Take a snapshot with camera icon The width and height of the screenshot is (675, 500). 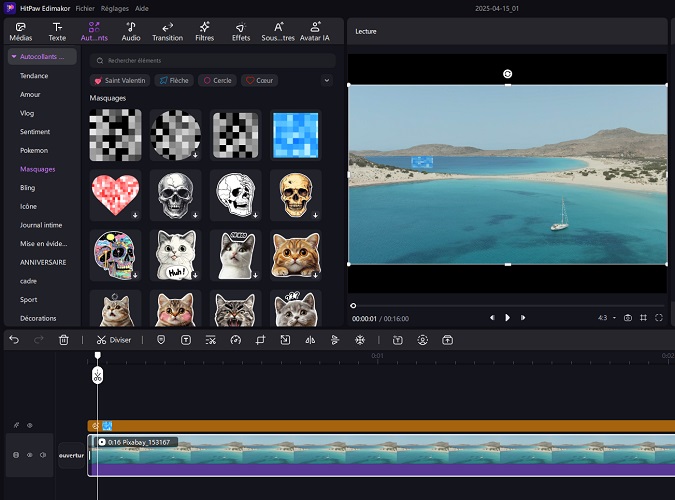coord(628,318)
